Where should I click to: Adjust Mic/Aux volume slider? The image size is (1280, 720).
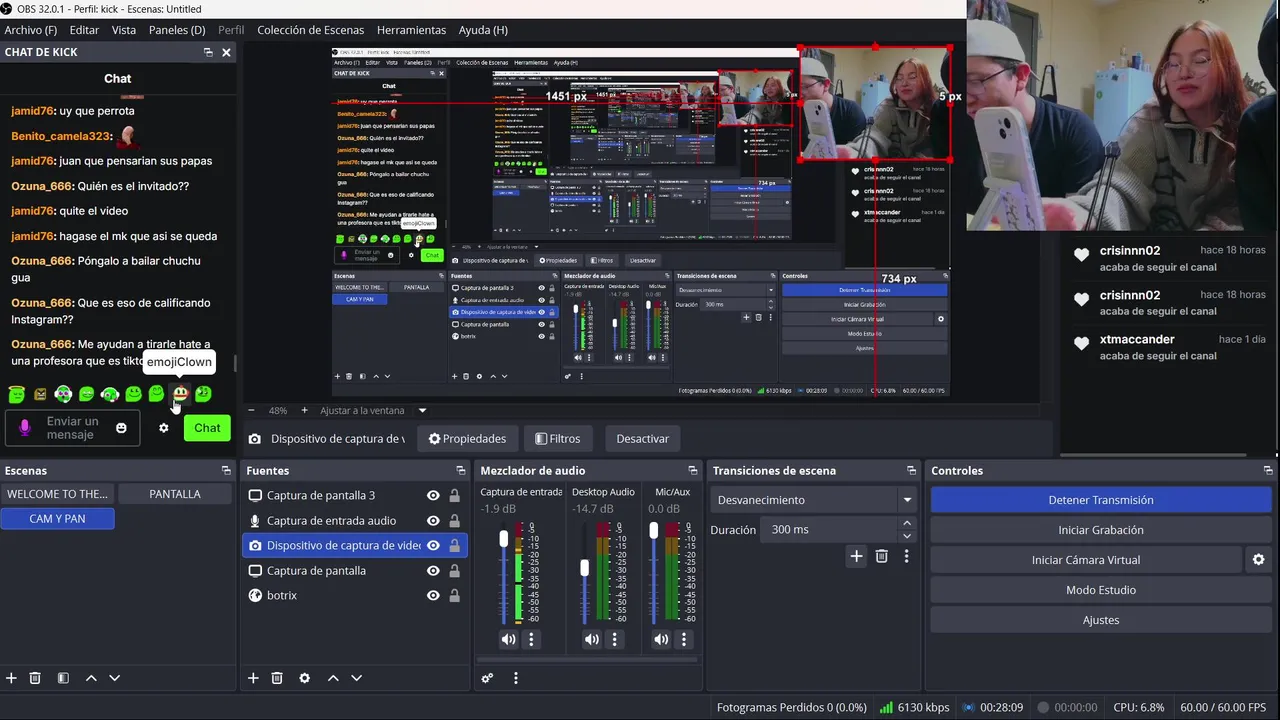(654, 530)
